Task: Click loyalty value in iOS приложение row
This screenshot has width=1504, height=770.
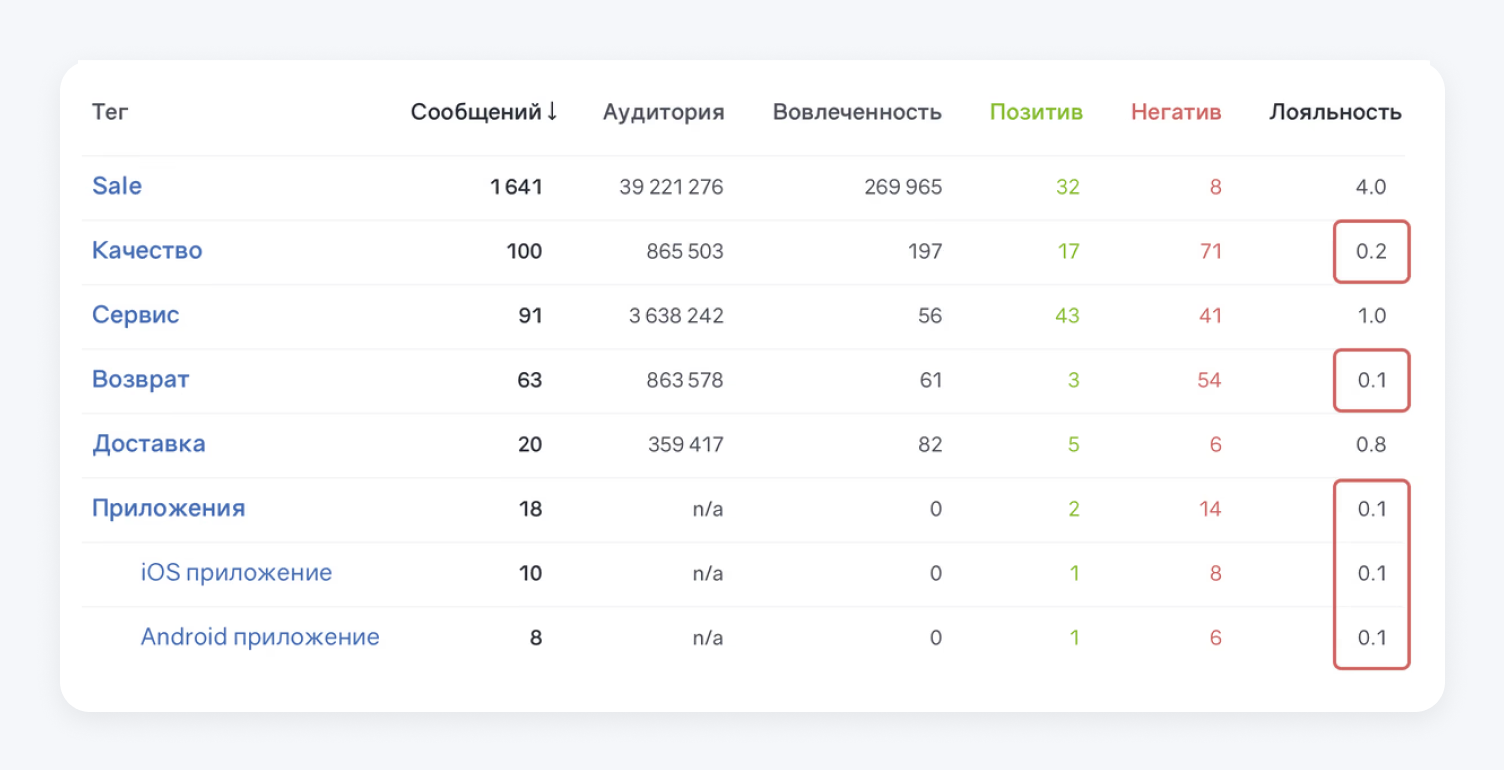Action: click(1372, 573)
